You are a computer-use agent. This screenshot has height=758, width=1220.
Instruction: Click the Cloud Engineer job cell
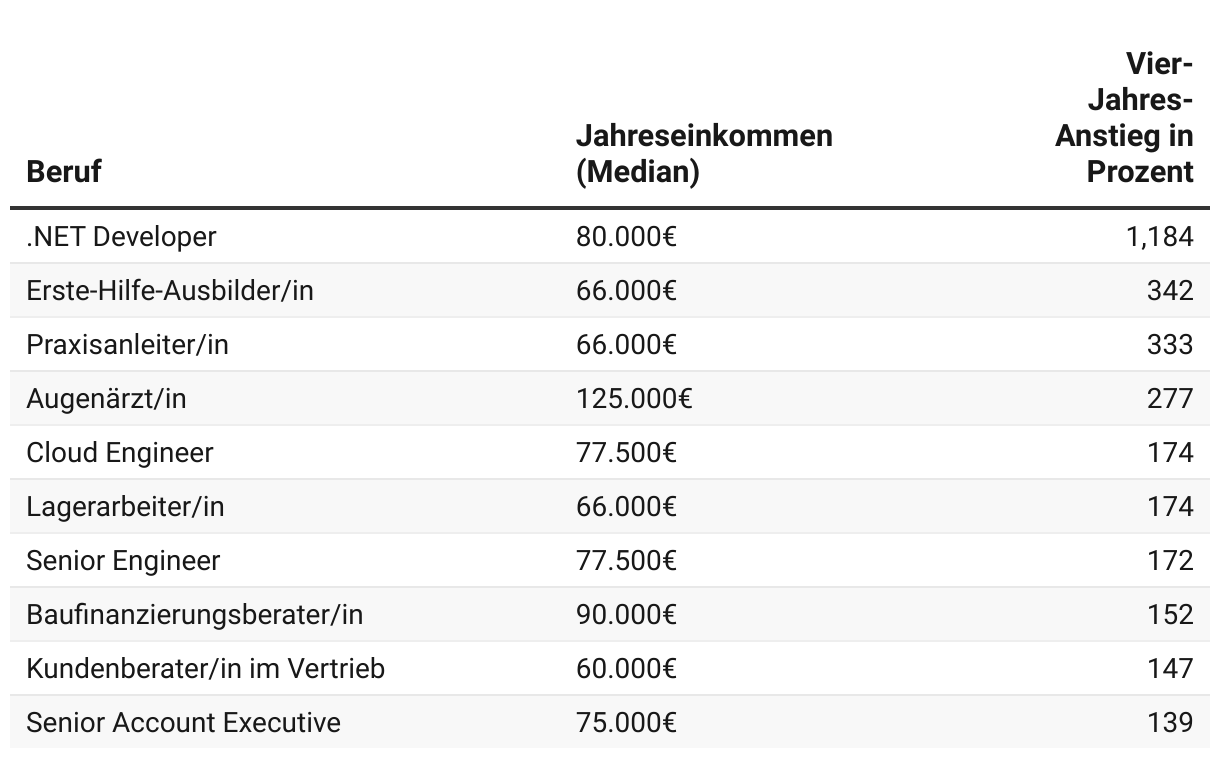120,452
